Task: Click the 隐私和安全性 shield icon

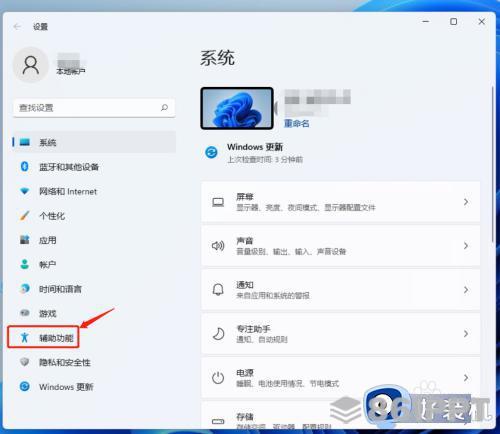Action: (x=24, y=362)
